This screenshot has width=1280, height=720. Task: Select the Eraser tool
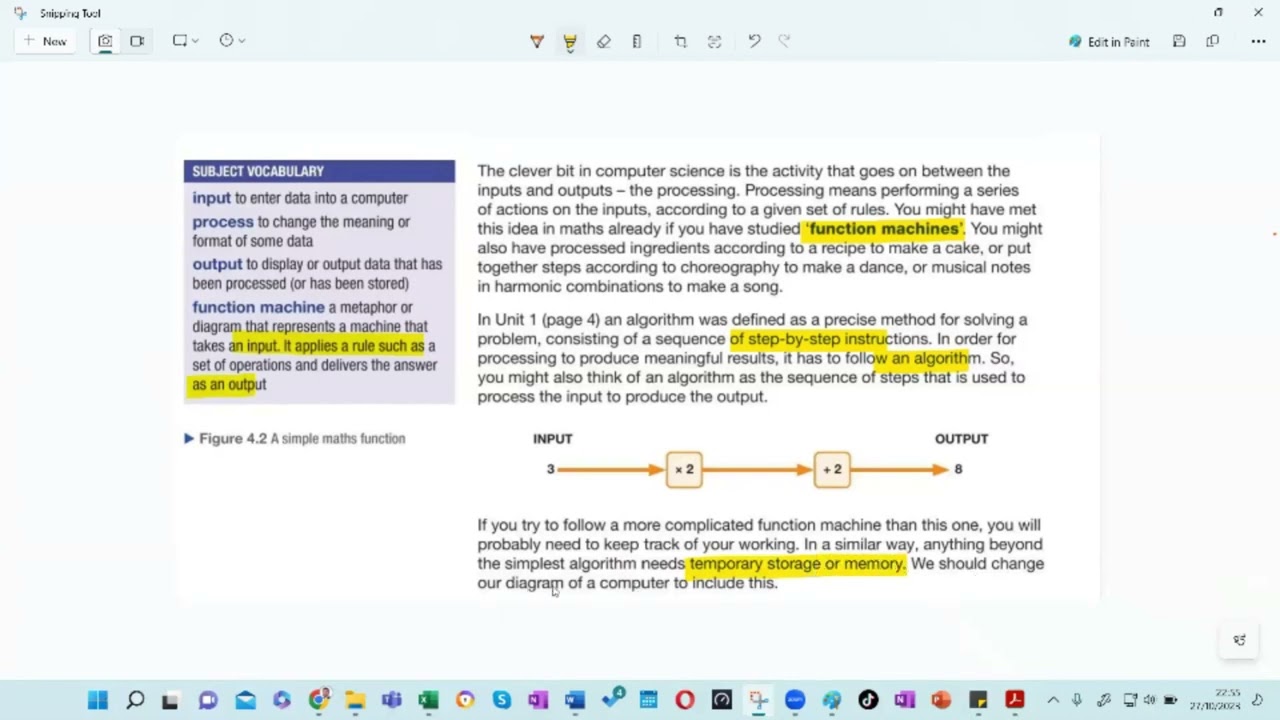pos(603,41)
